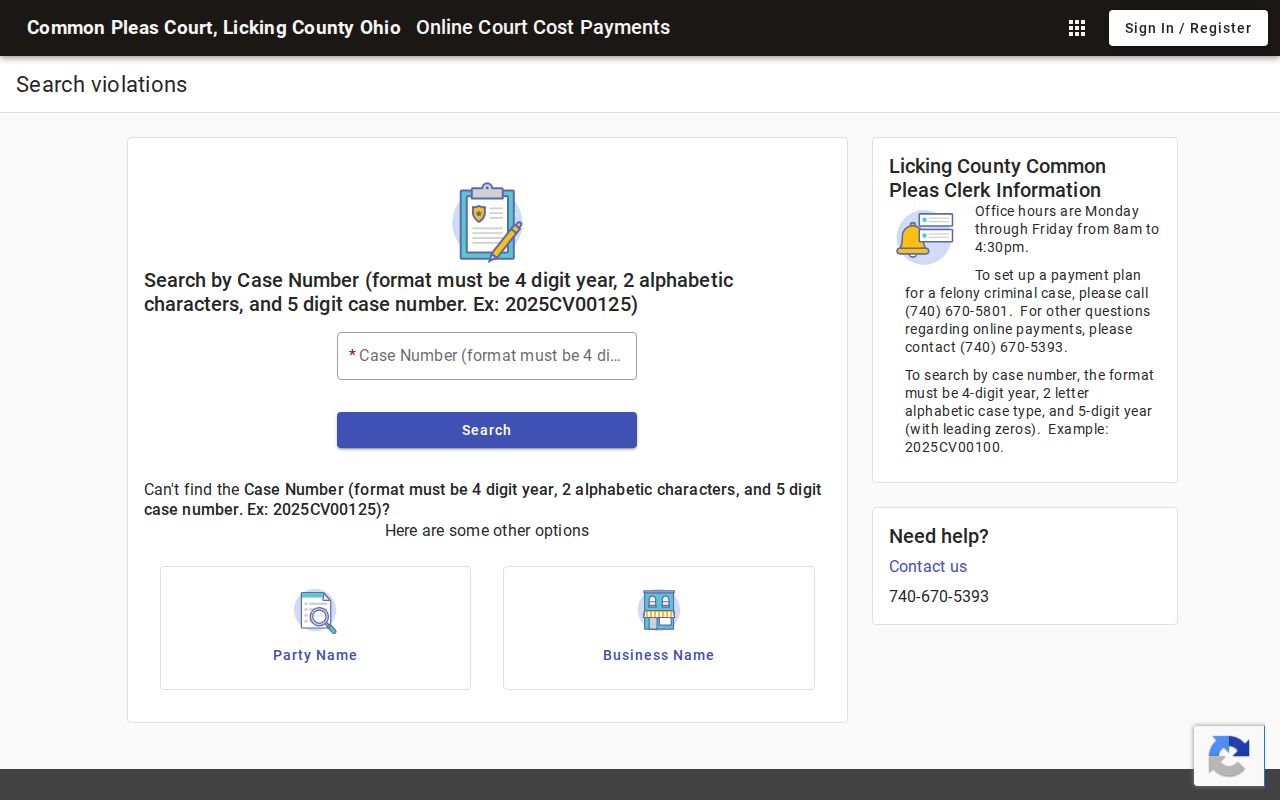This screenshot has width=1280, height=800.
Task: Select the Business Name search option
Action: click(x=659, y=628)
